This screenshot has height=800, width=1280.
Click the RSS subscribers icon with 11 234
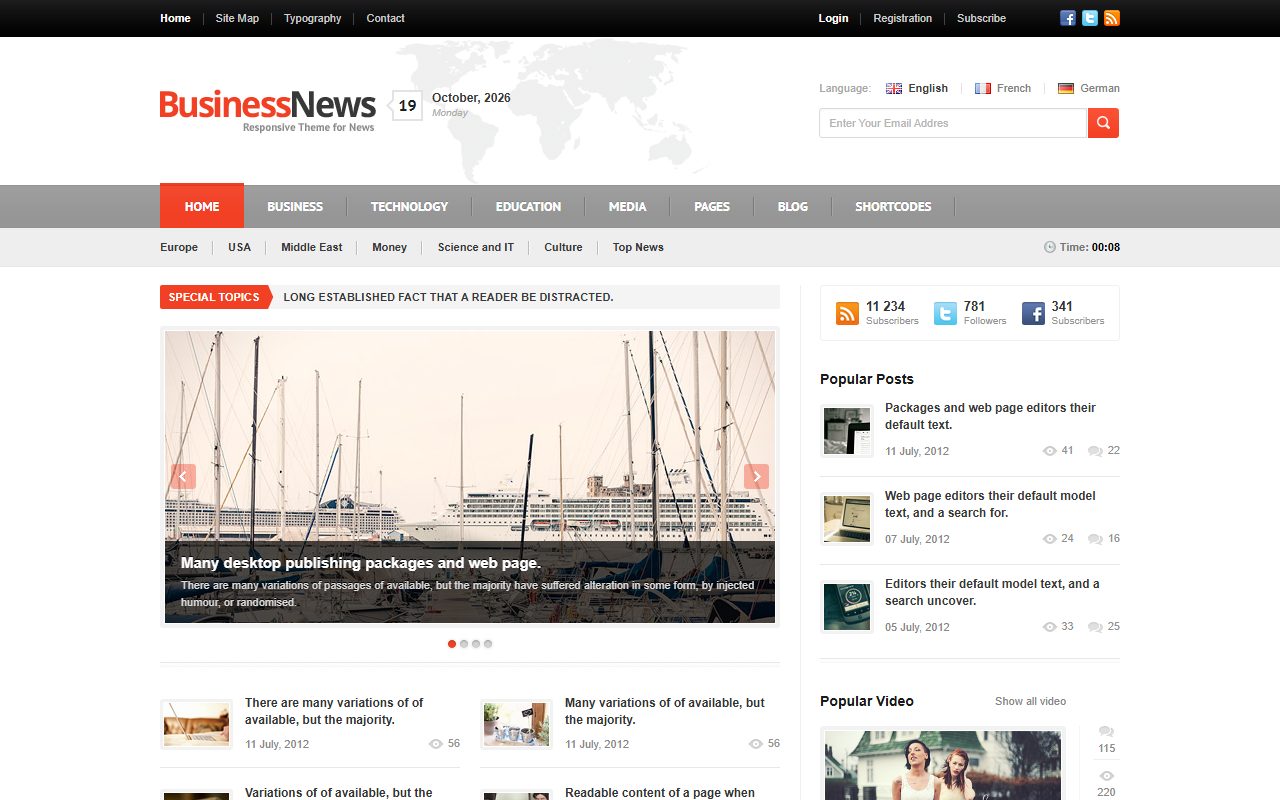pyautogui.click(x=847, y=313)
